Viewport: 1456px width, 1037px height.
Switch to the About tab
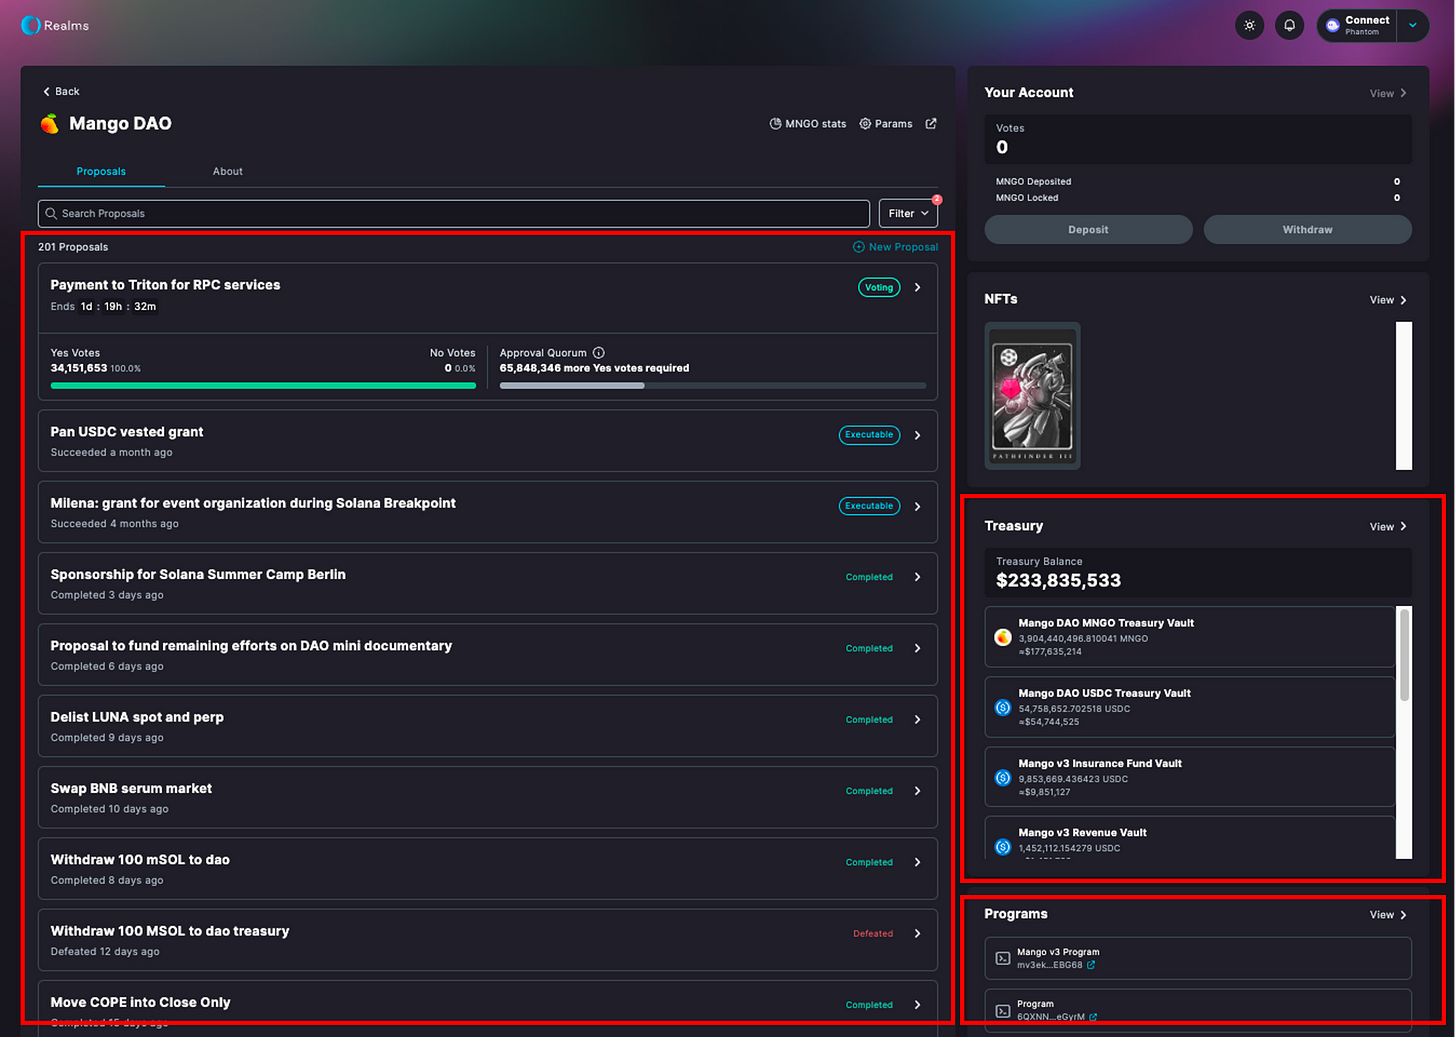[x=228, y=171]
